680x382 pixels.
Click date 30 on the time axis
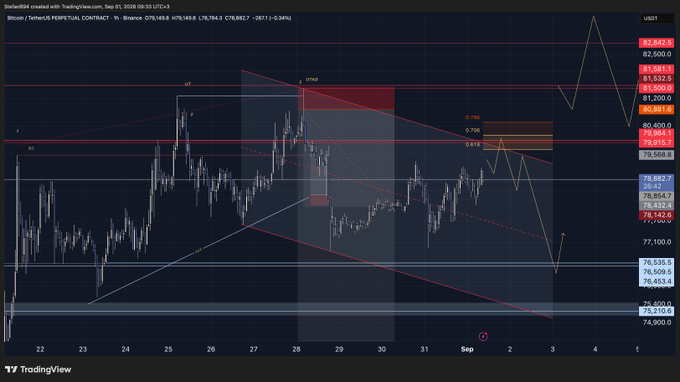(382, 349)
